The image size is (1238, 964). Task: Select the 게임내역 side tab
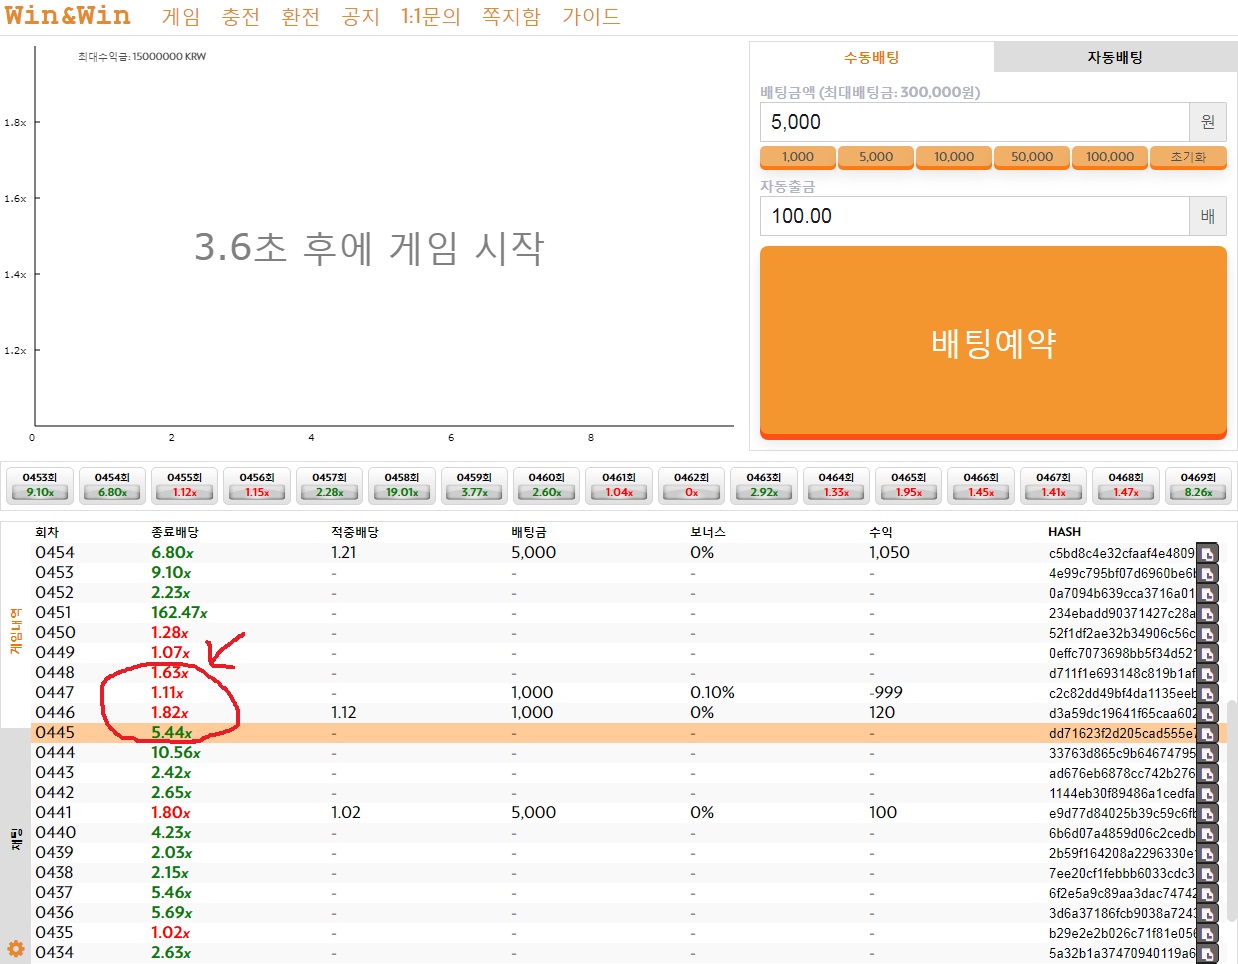click(x=15, y=631)
